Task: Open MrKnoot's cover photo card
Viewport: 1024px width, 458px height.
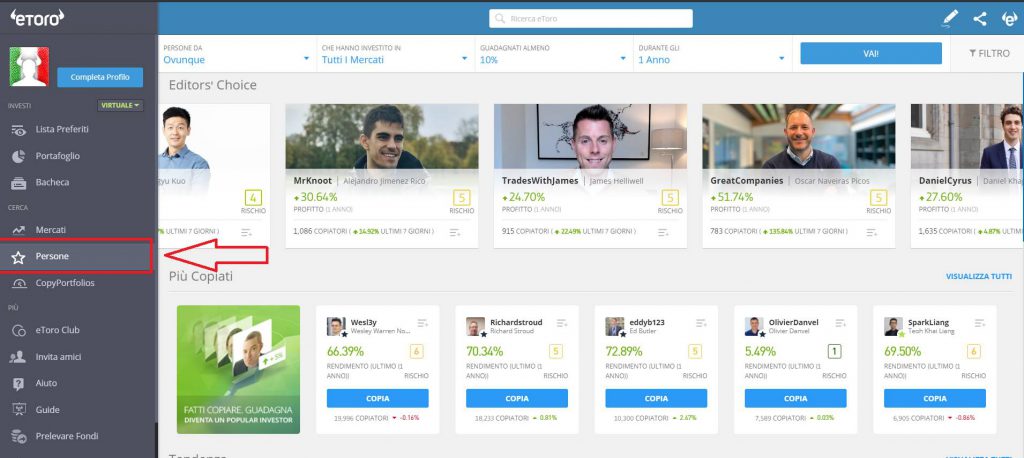Action: (x=382, y=137)
